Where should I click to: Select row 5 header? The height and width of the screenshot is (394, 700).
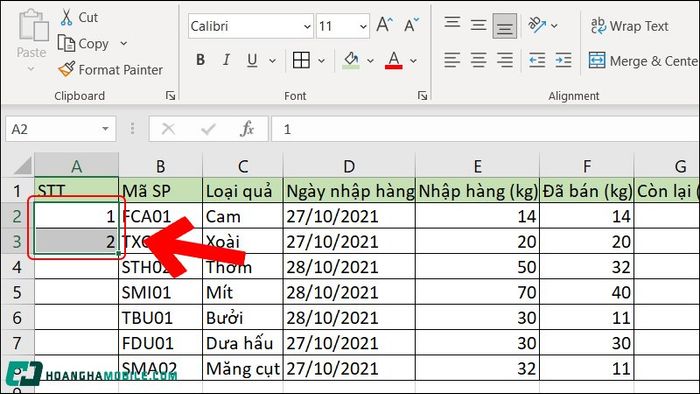17,292
